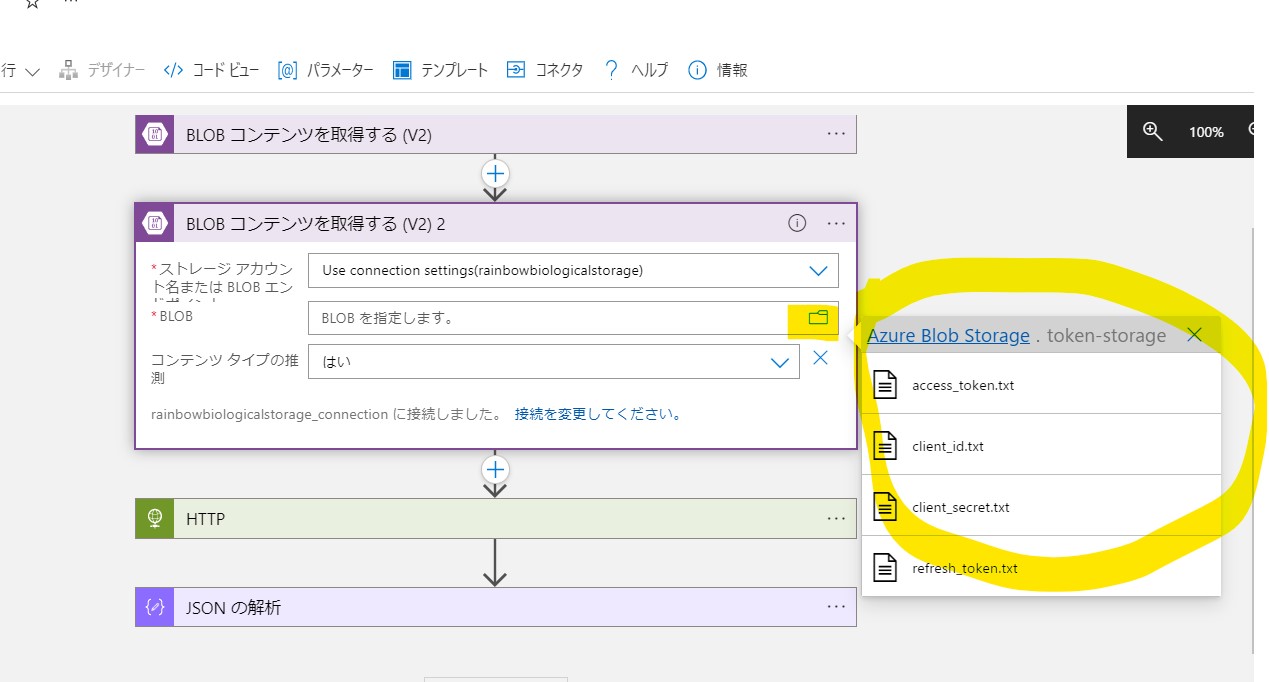Screen dimensions: 1269x682
Task: Open Parameters (パラメーター) in toolbar
Action: 325,70
